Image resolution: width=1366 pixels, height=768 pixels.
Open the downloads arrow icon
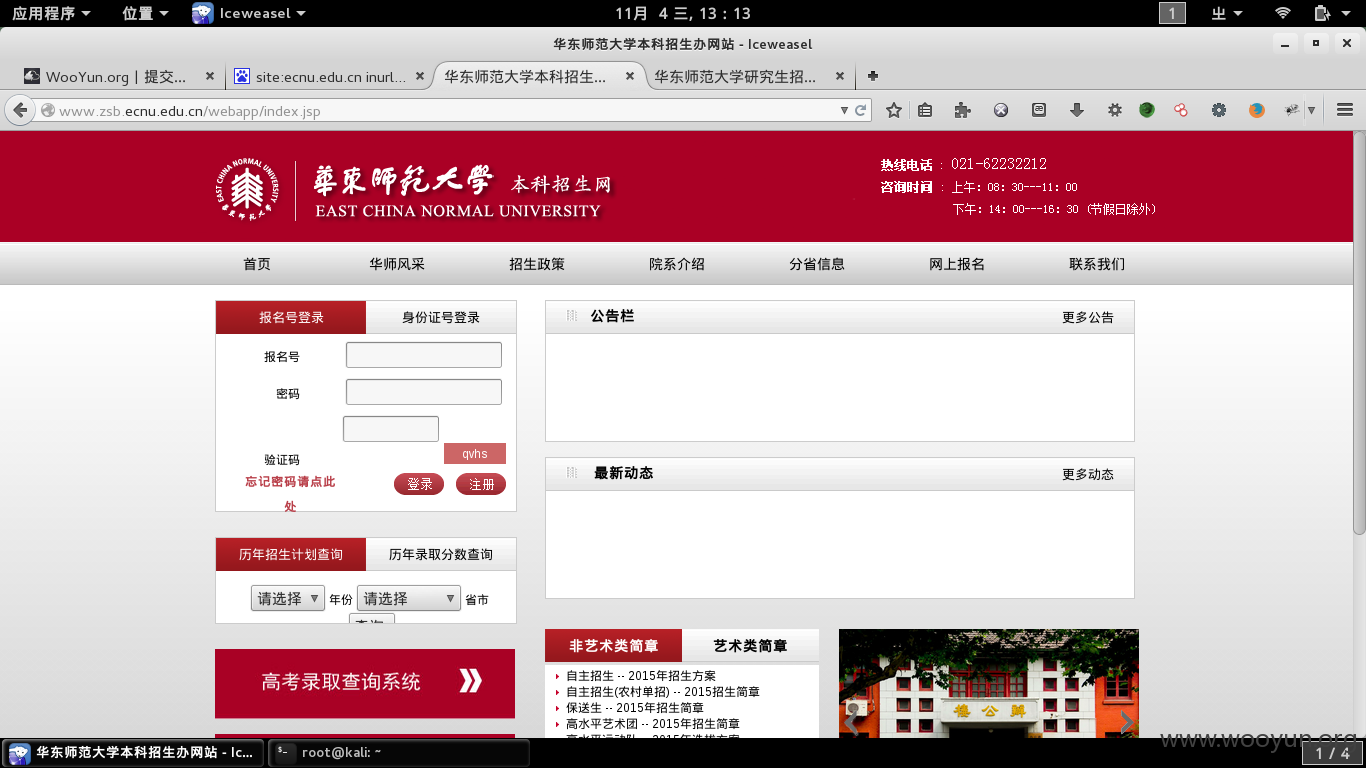[1077, 111]
